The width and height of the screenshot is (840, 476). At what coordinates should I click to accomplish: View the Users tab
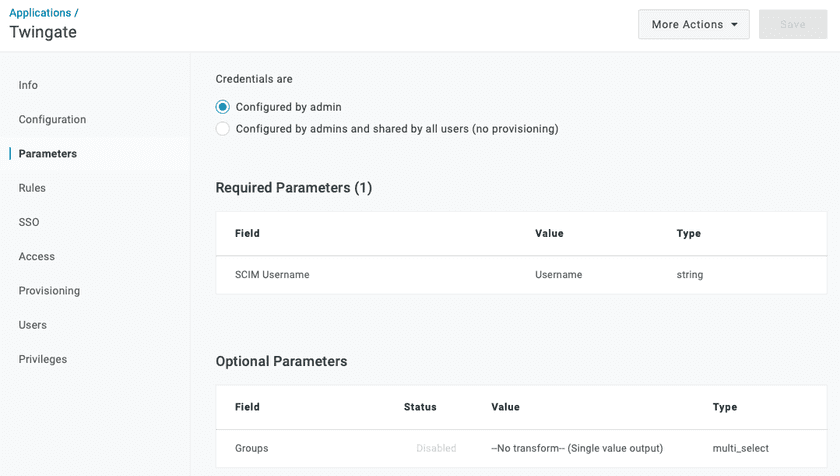[32, 325]
